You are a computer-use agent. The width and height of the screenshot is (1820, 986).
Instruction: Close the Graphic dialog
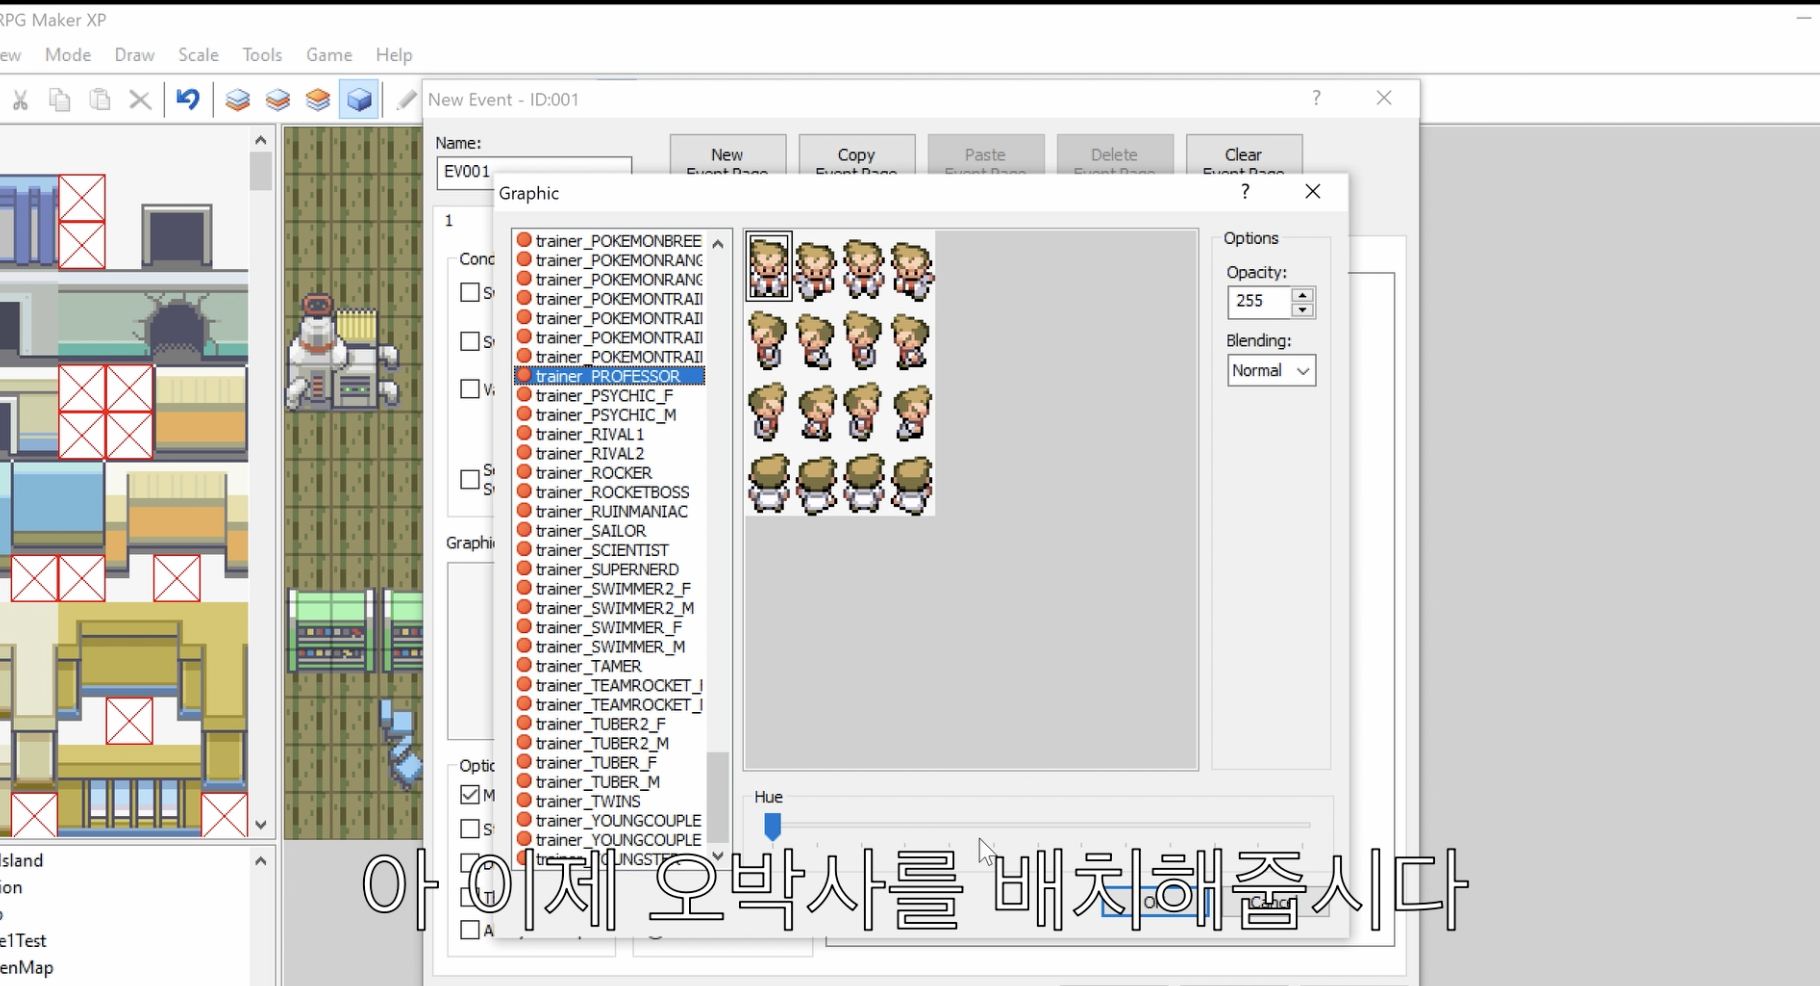[x=1313, y=191]
